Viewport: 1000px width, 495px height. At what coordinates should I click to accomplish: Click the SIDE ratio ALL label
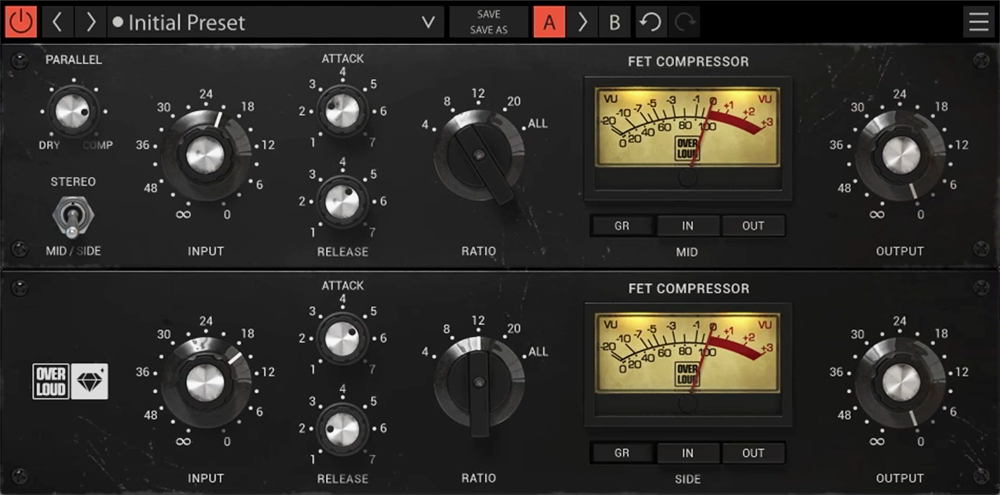[x=538, y=351]
